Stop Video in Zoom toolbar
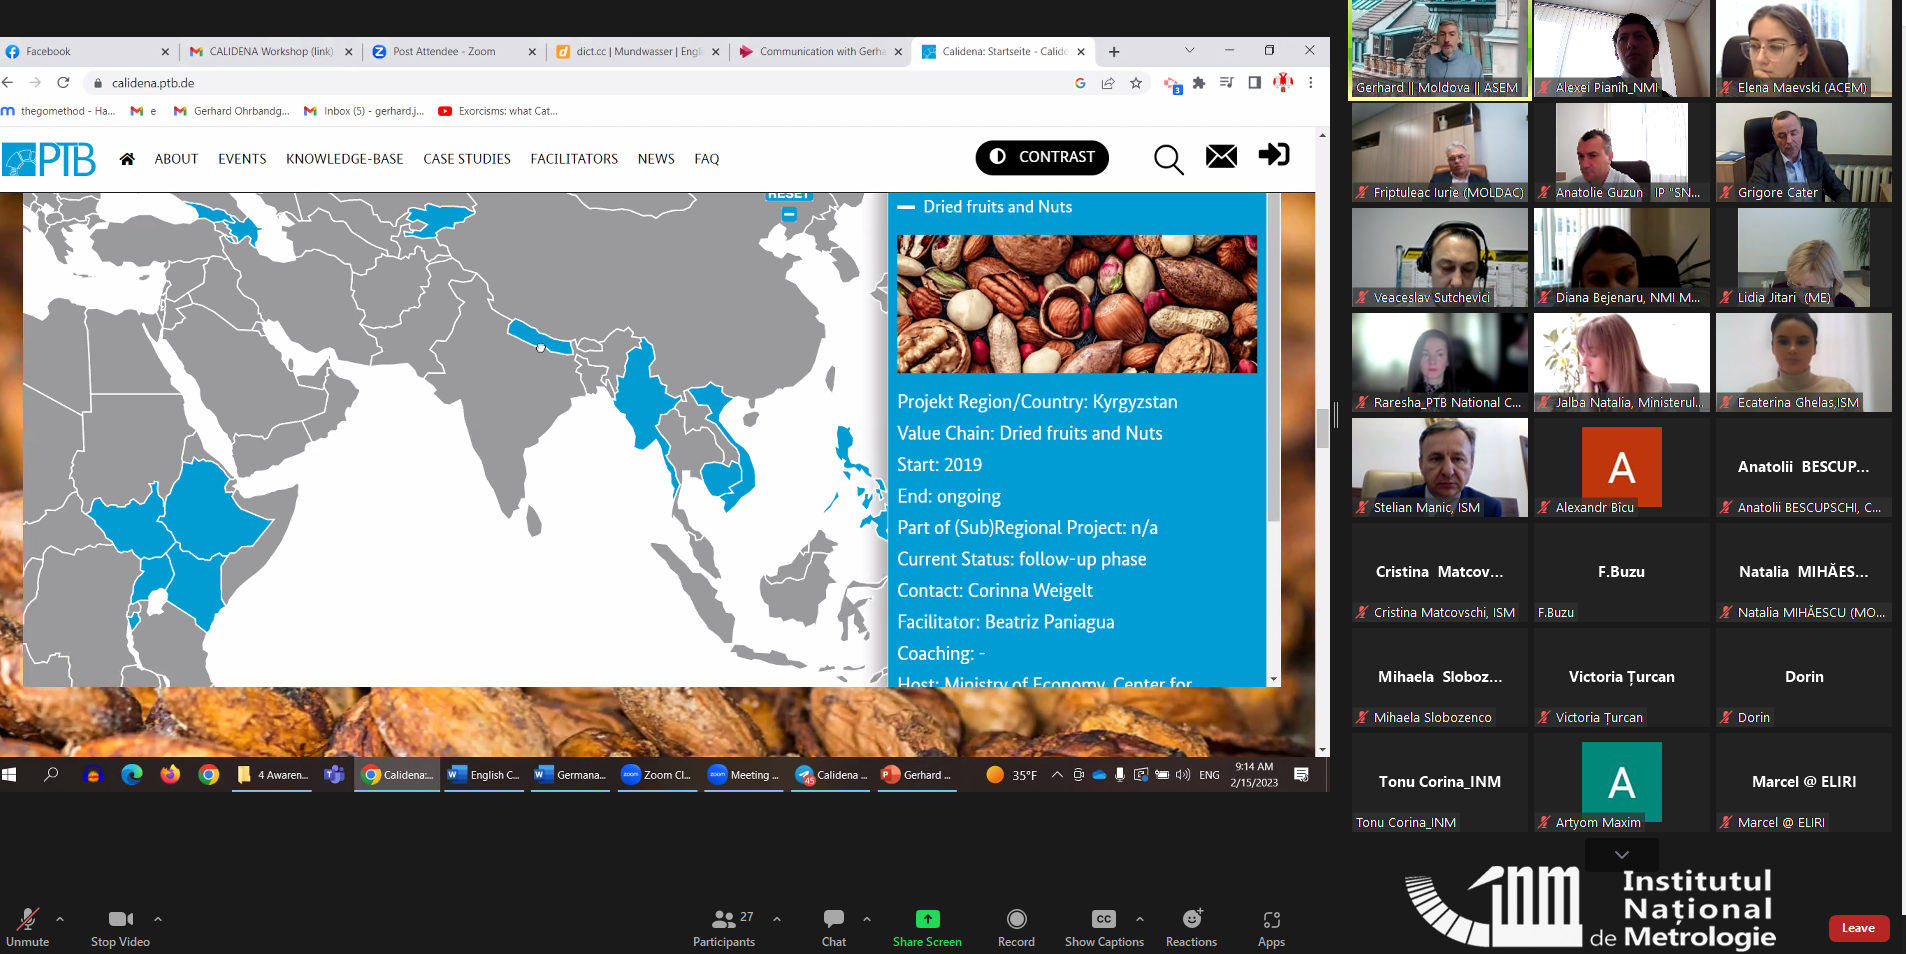 (x=120, y=927)
